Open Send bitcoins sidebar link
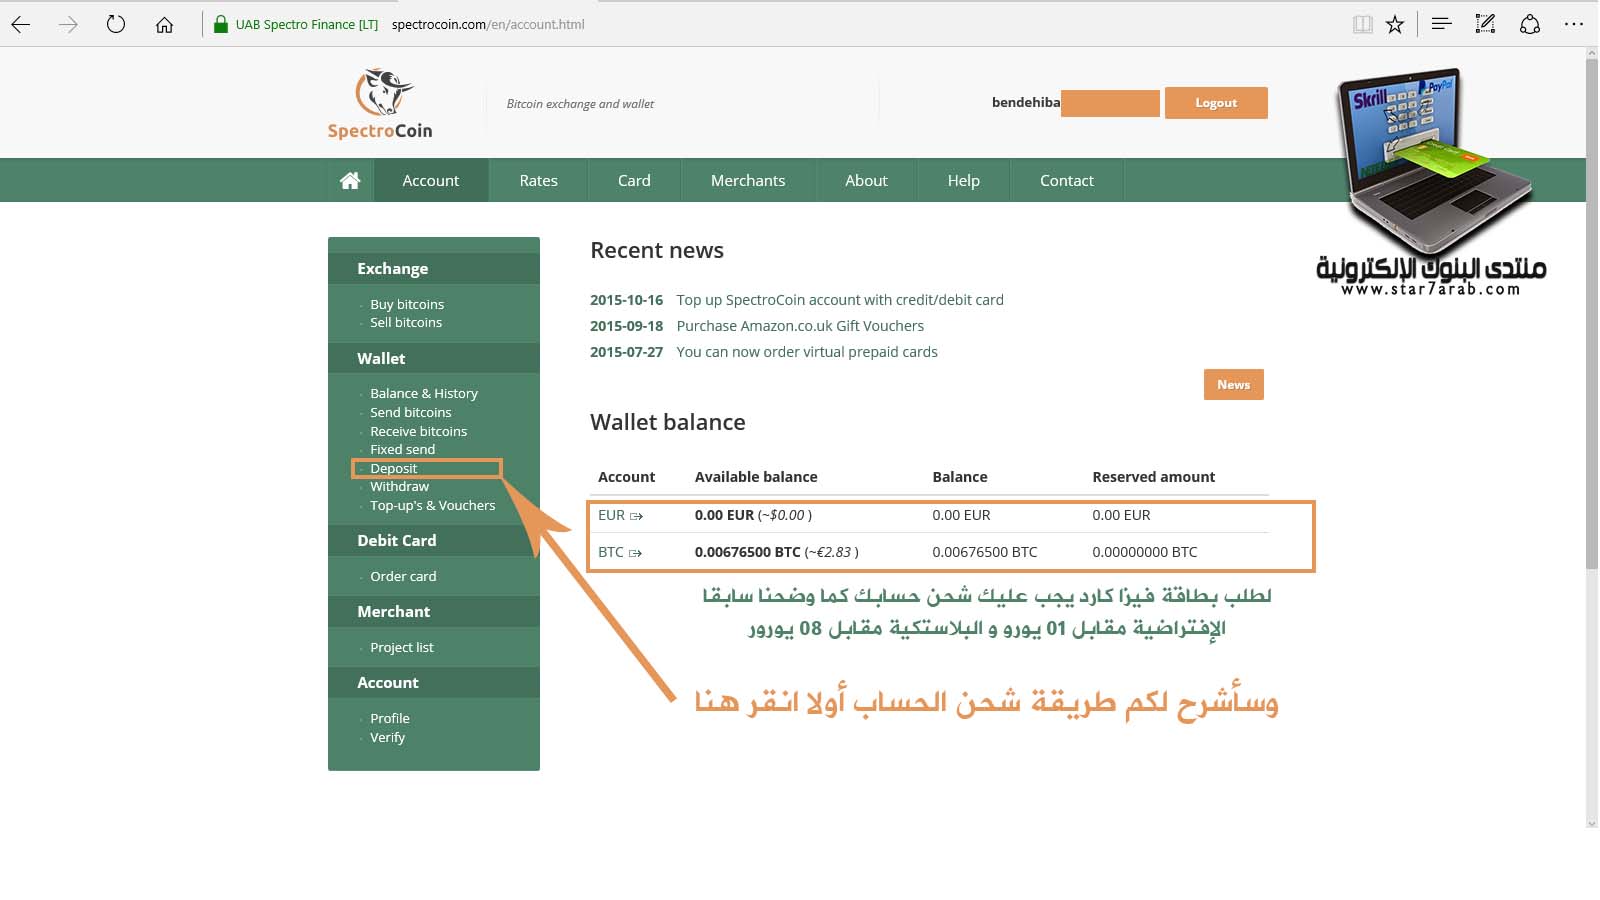 click(411, 412)
